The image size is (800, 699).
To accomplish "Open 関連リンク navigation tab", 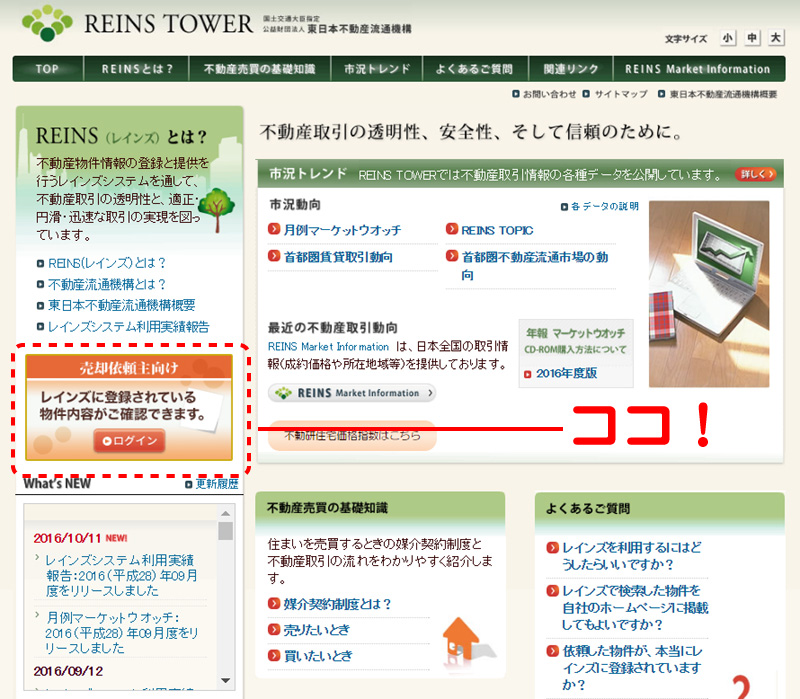I will [x=570, y=69].
